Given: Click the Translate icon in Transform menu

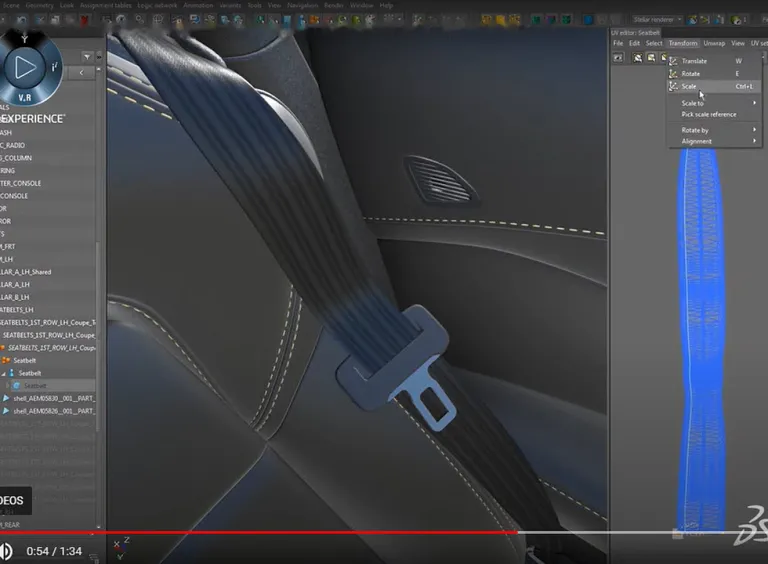Looking at the screenshot, I should 673,61.
